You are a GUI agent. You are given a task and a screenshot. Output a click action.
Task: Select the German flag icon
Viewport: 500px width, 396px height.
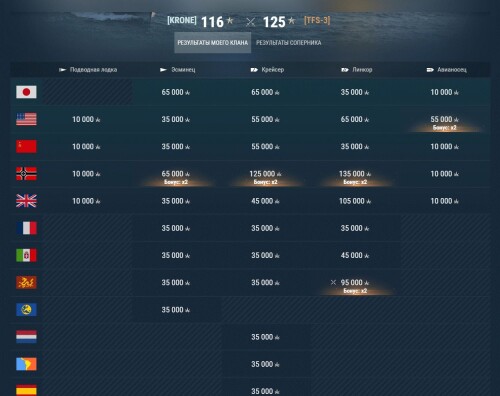26,174
